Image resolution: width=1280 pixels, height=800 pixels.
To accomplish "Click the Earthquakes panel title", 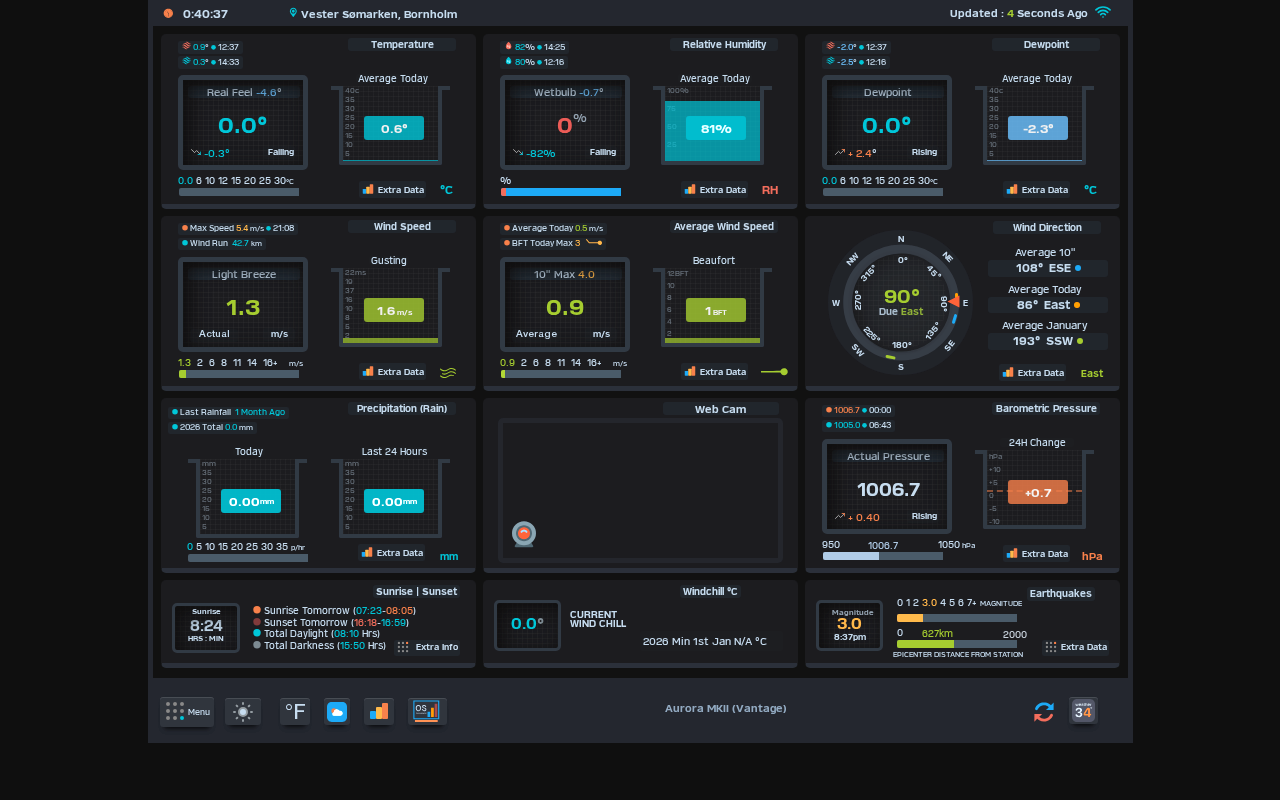I will (1060, 594).
